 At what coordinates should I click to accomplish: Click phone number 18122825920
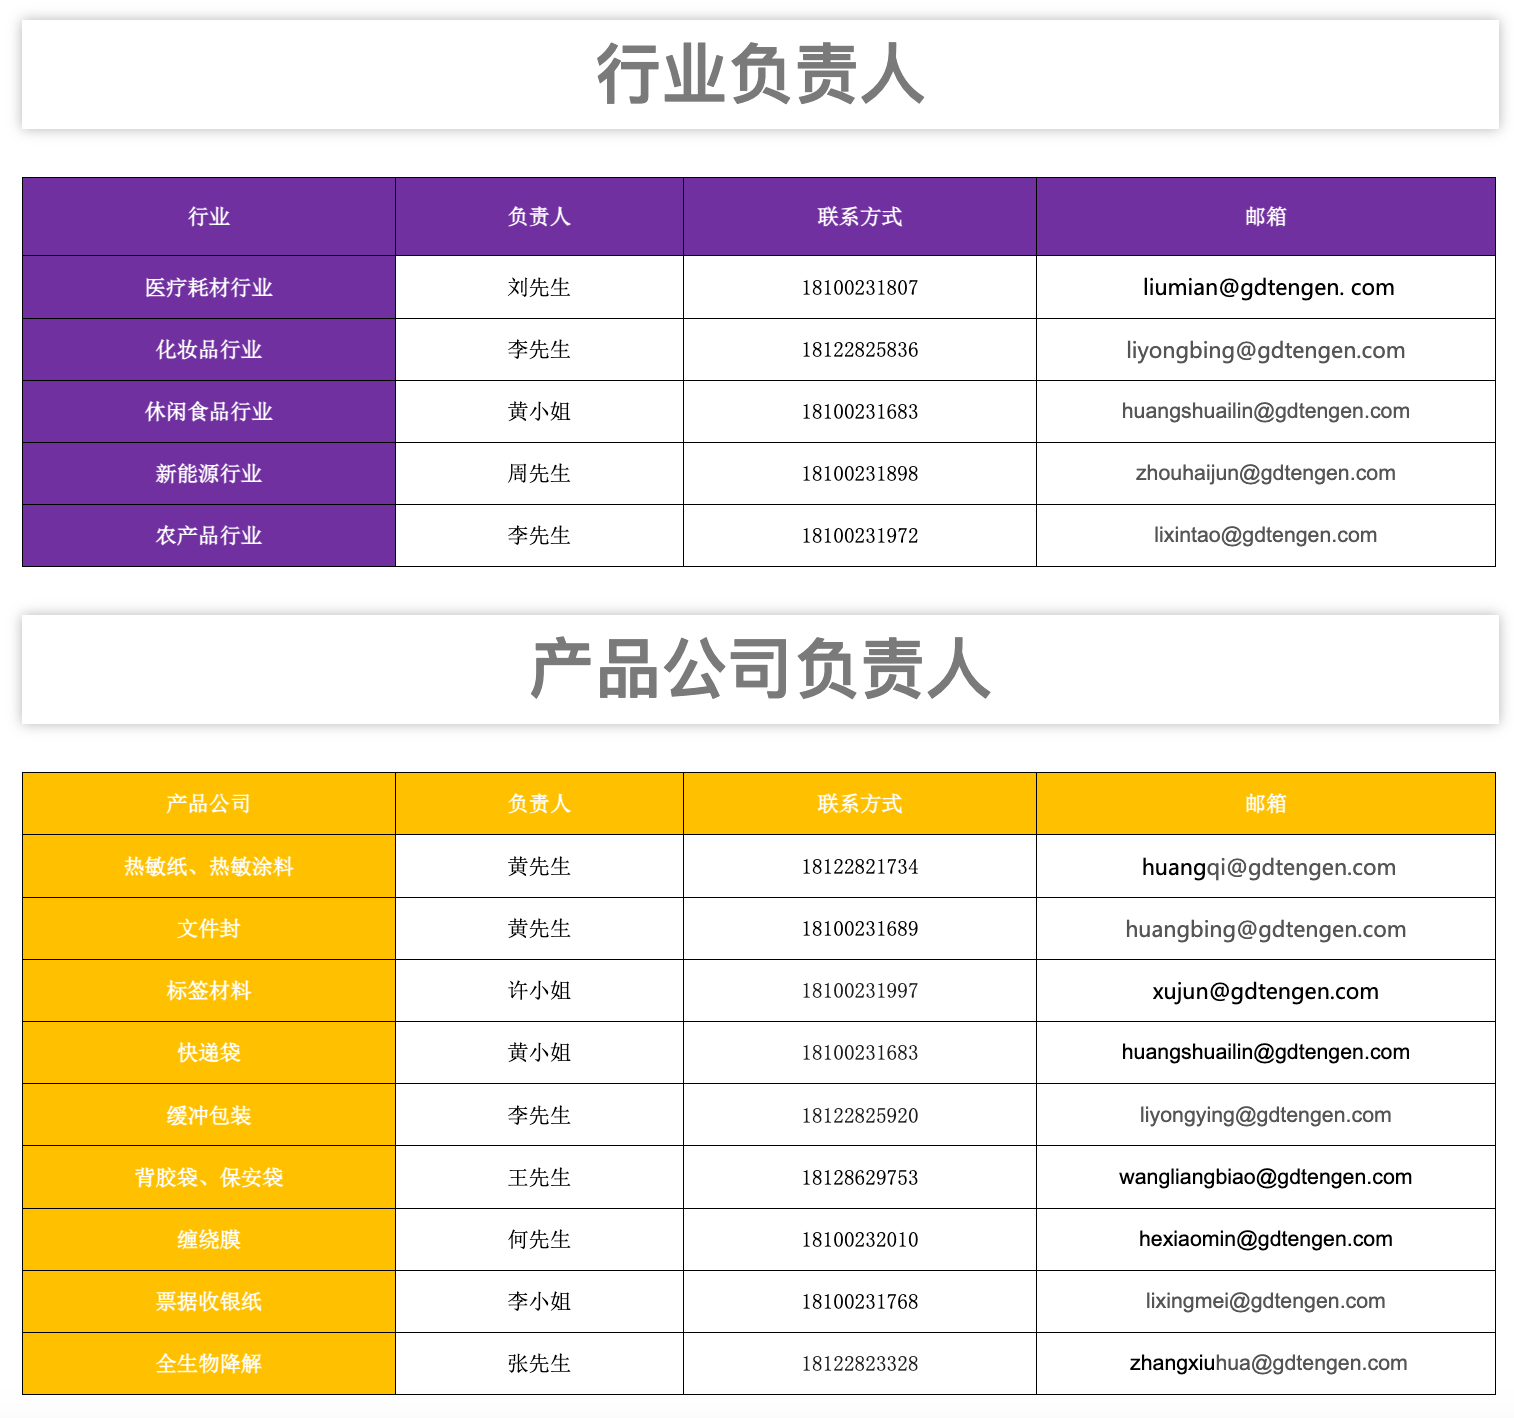tap(860, 1116)
